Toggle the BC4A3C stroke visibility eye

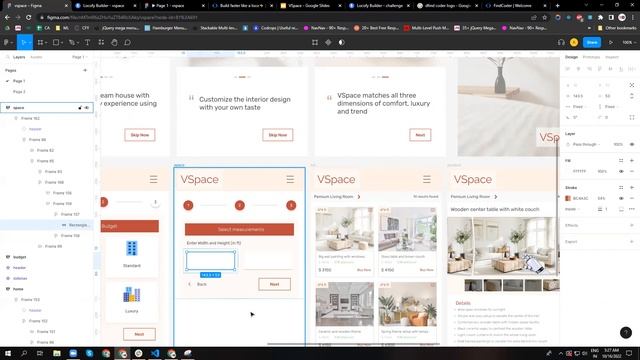coord(621,198)
